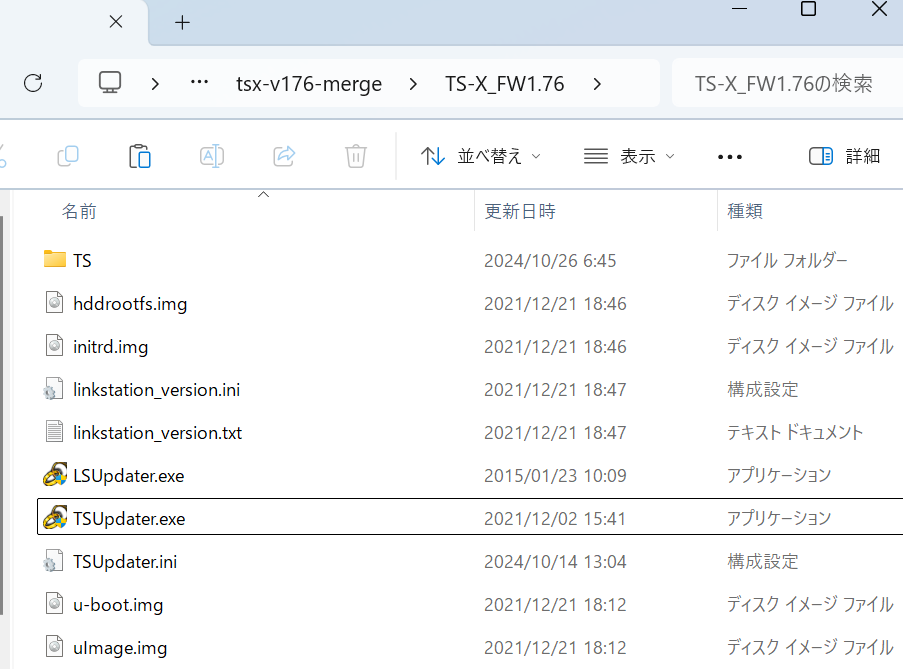Click TSUpdater.exe file name

[129, 519]
